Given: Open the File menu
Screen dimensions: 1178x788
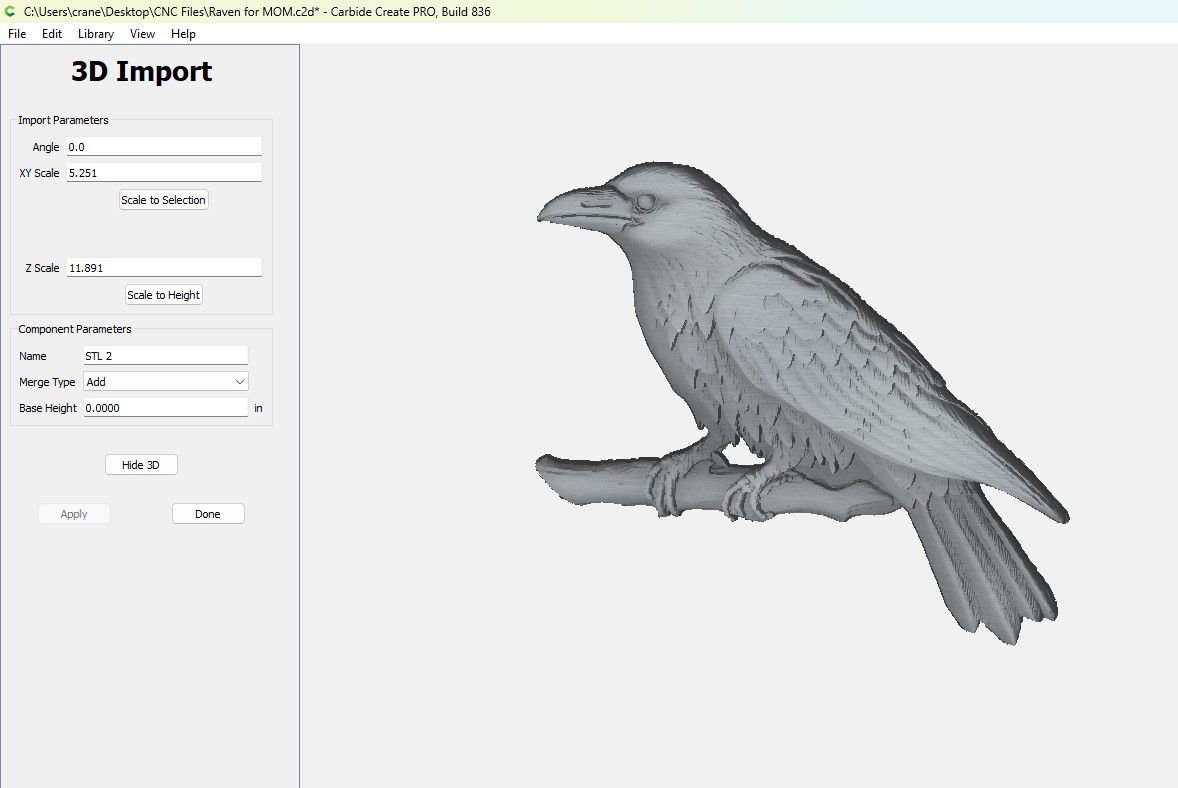Looking at the screenshot, I should pos(17,34).
